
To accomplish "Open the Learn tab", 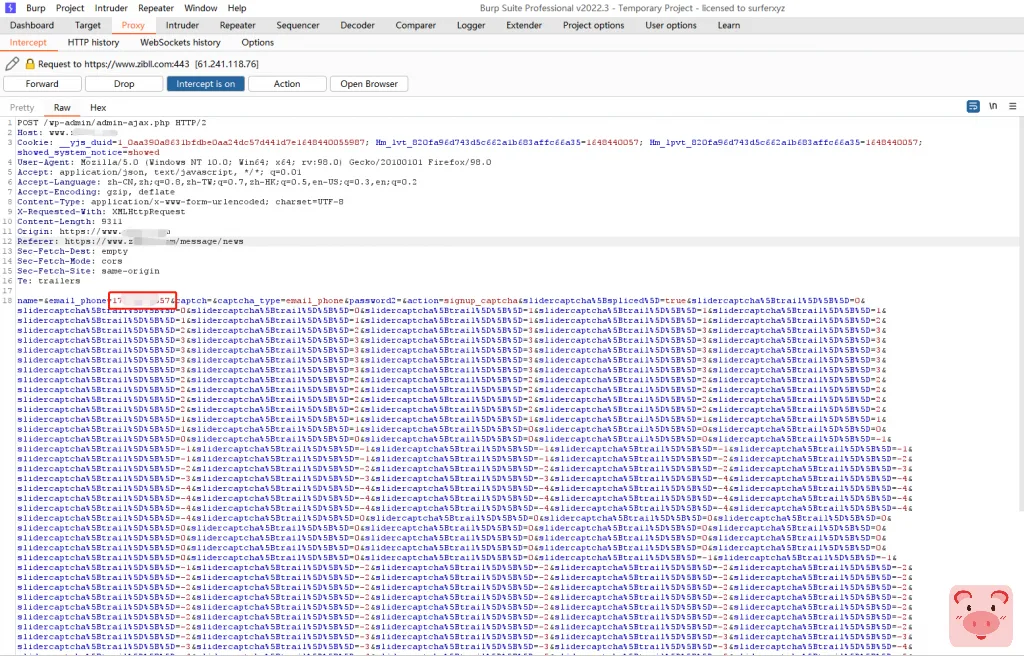I will [729, 25].
